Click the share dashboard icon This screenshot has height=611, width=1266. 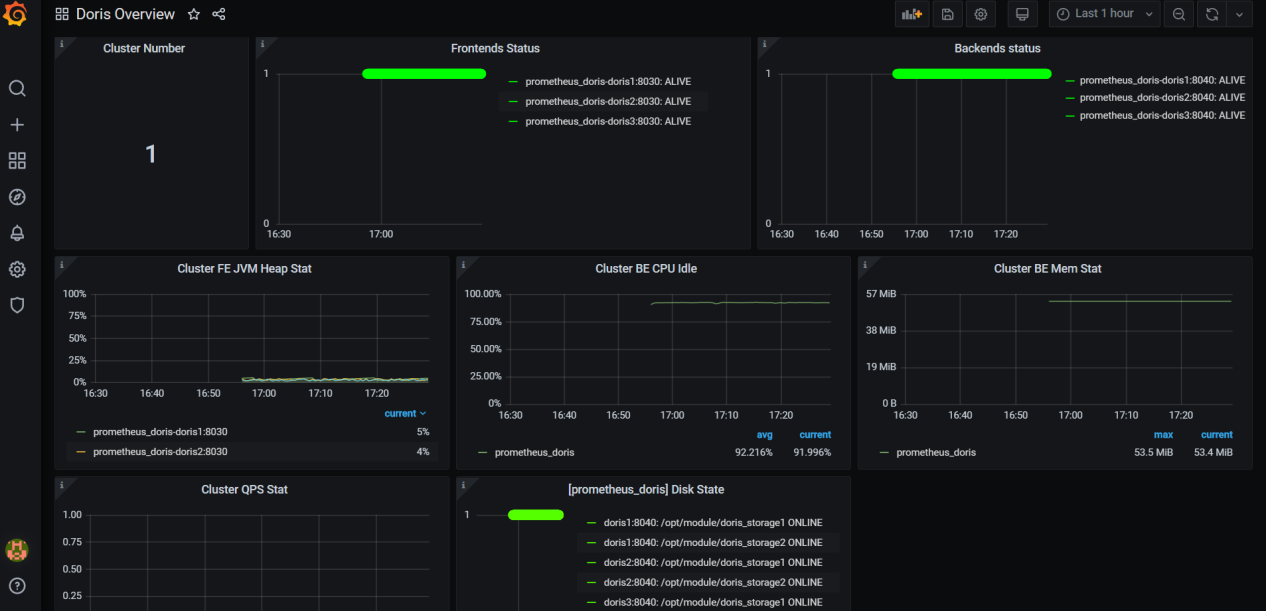pyautogui.click(x=219, y=14)
